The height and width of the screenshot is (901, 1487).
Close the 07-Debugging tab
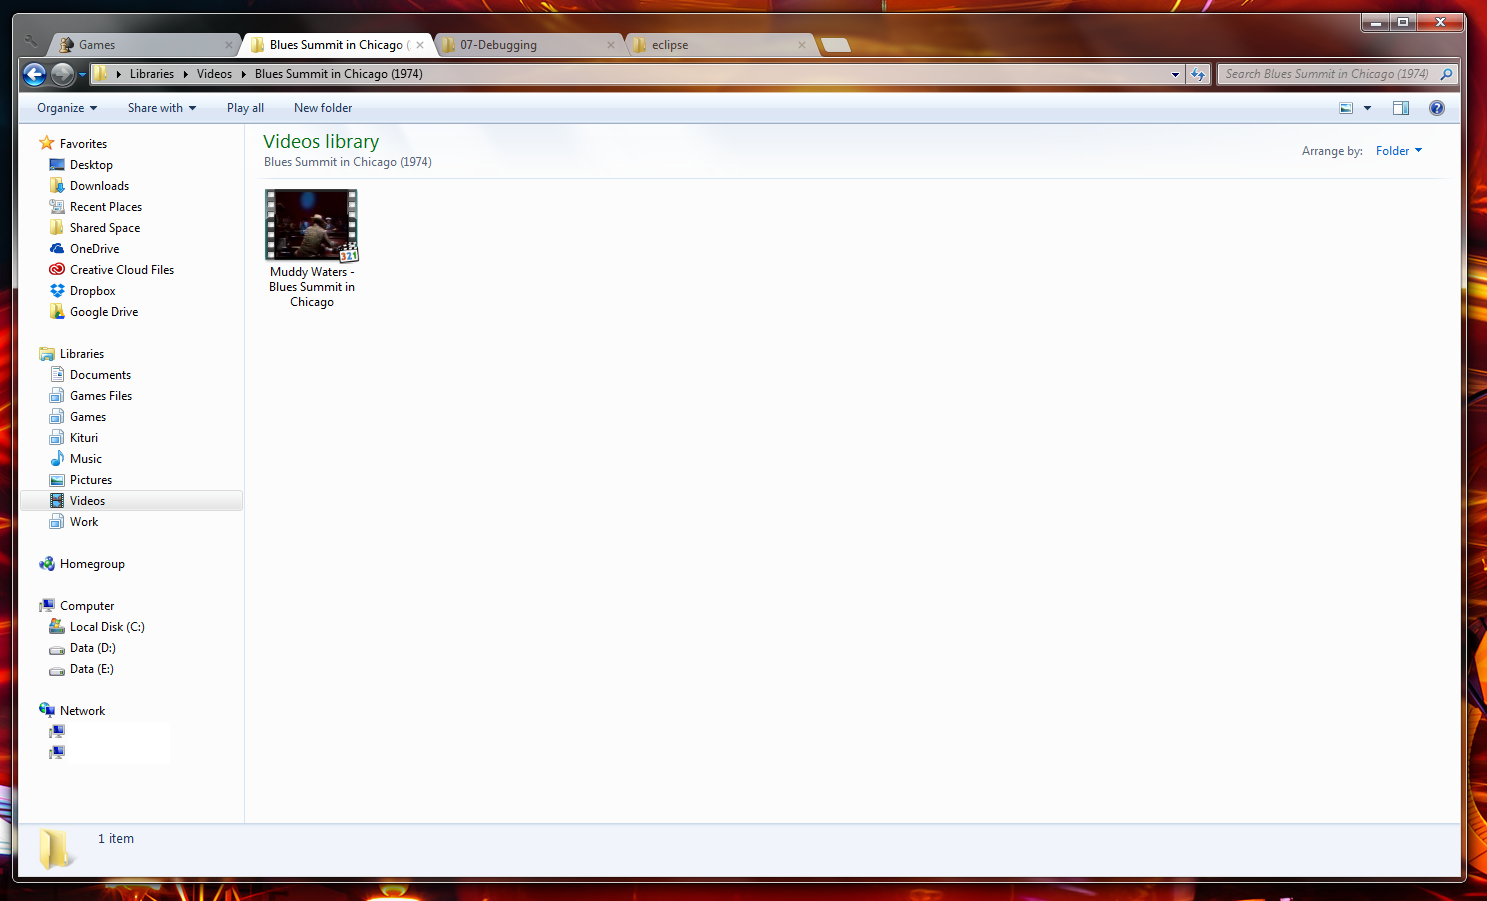pyautogui.click(x=611, y=45)
